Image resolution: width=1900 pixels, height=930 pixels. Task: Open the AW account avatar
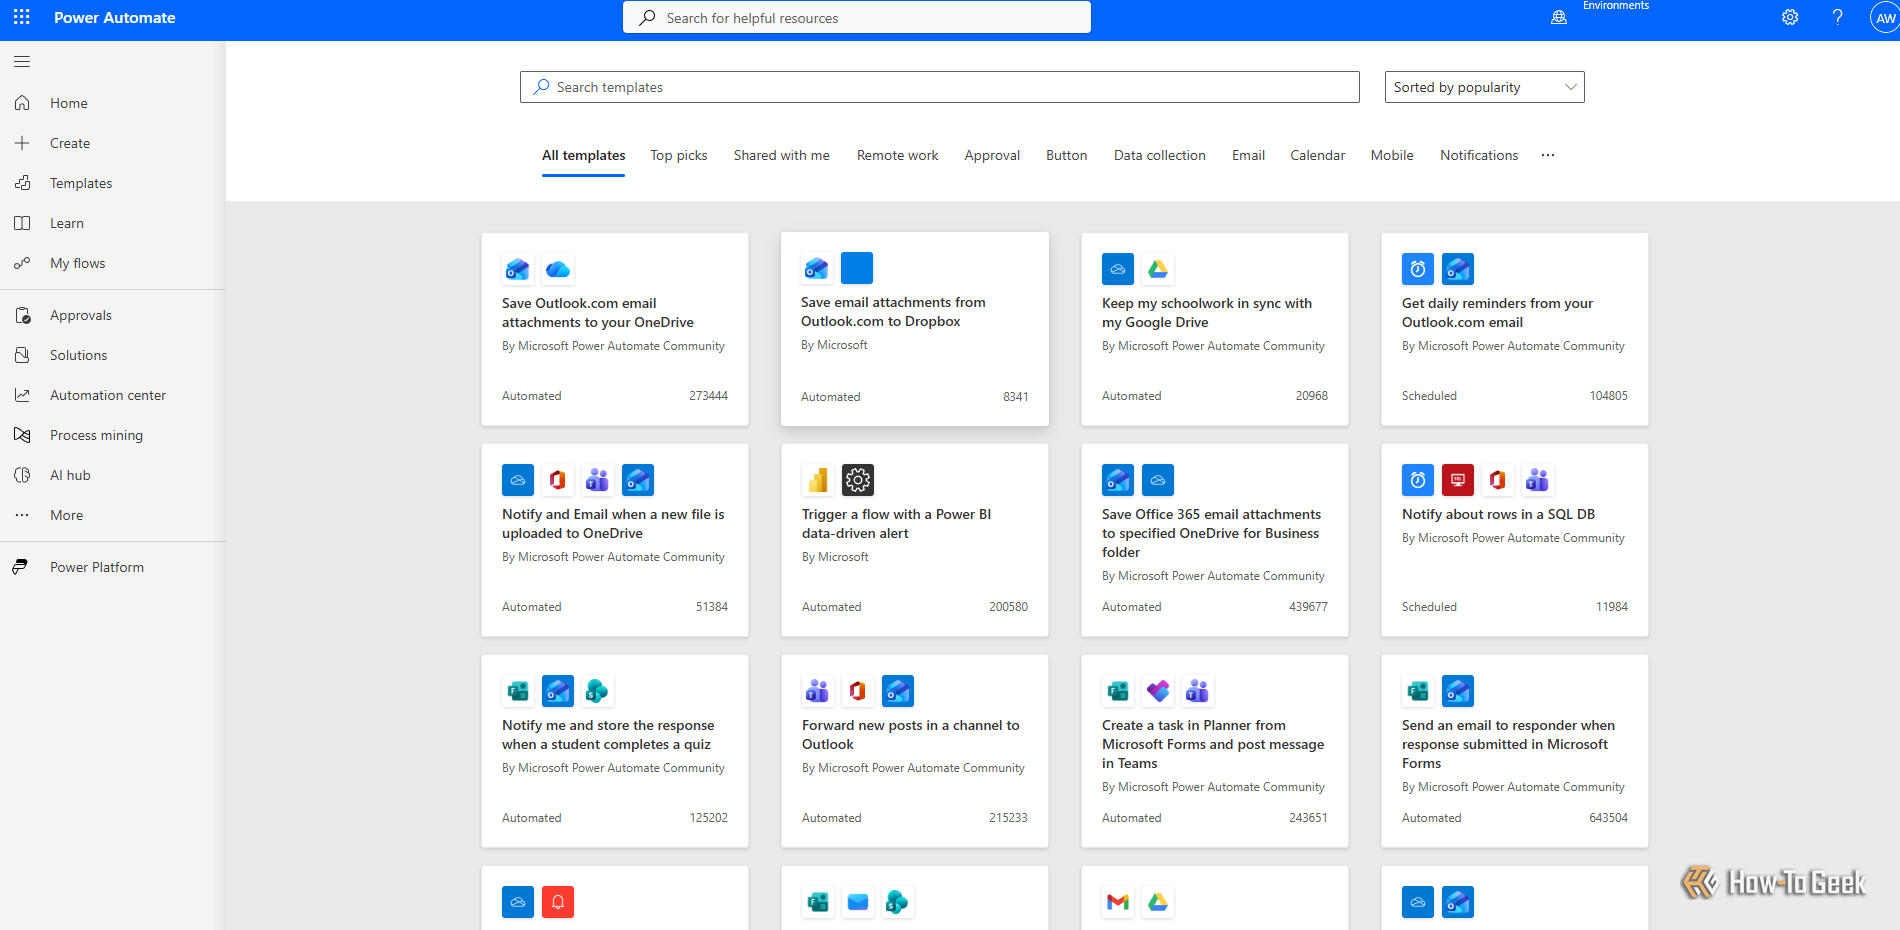1885,18
